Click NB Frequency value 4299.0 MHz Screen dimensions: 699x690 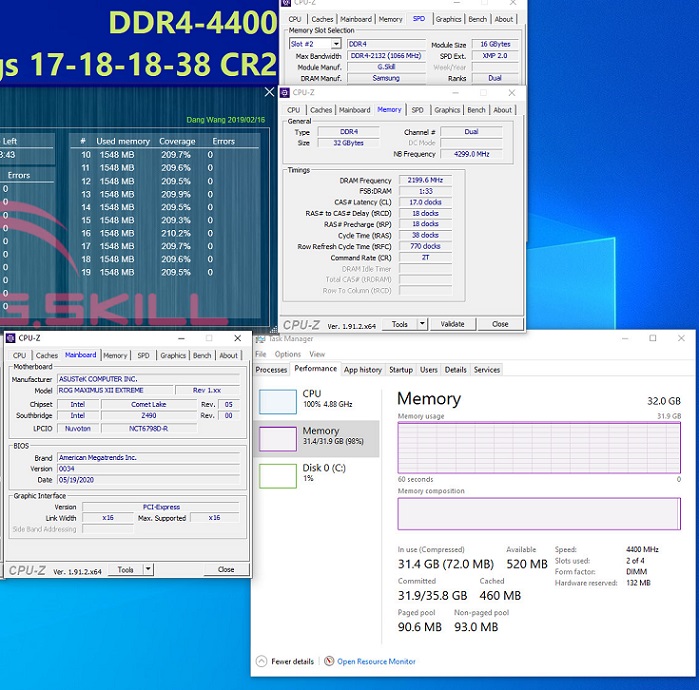coord(471,154)
